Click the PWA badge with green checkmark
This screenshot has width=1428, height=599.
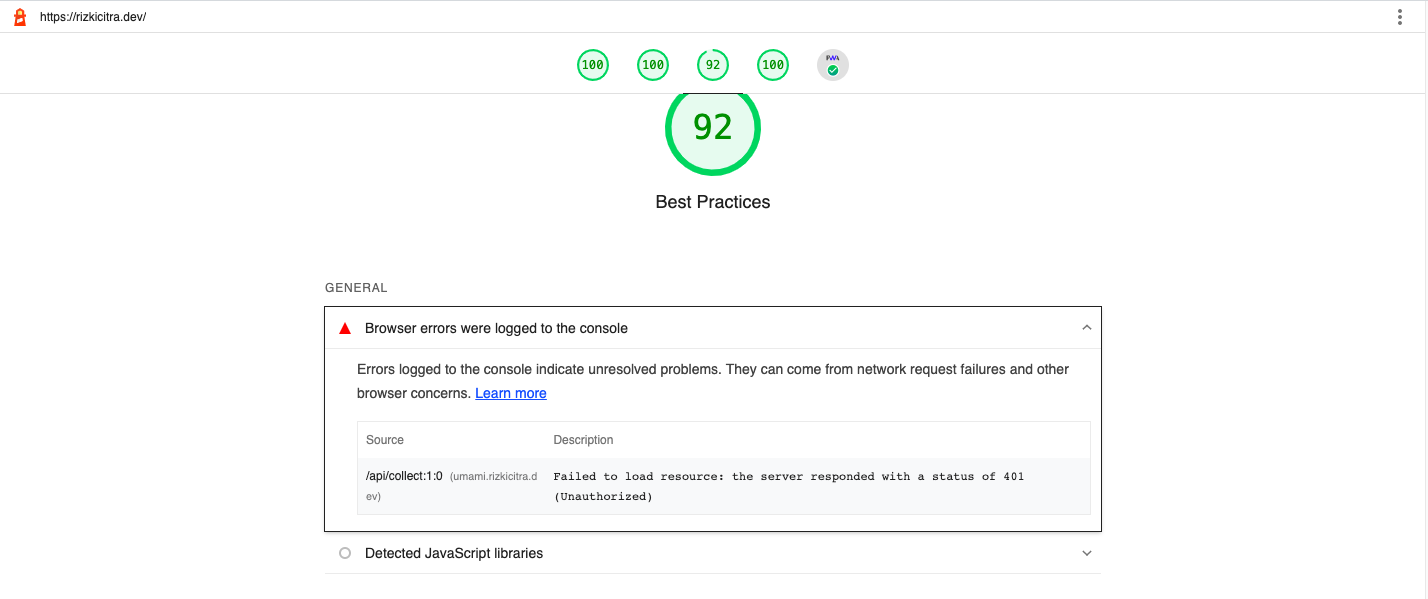click(832, 64)
